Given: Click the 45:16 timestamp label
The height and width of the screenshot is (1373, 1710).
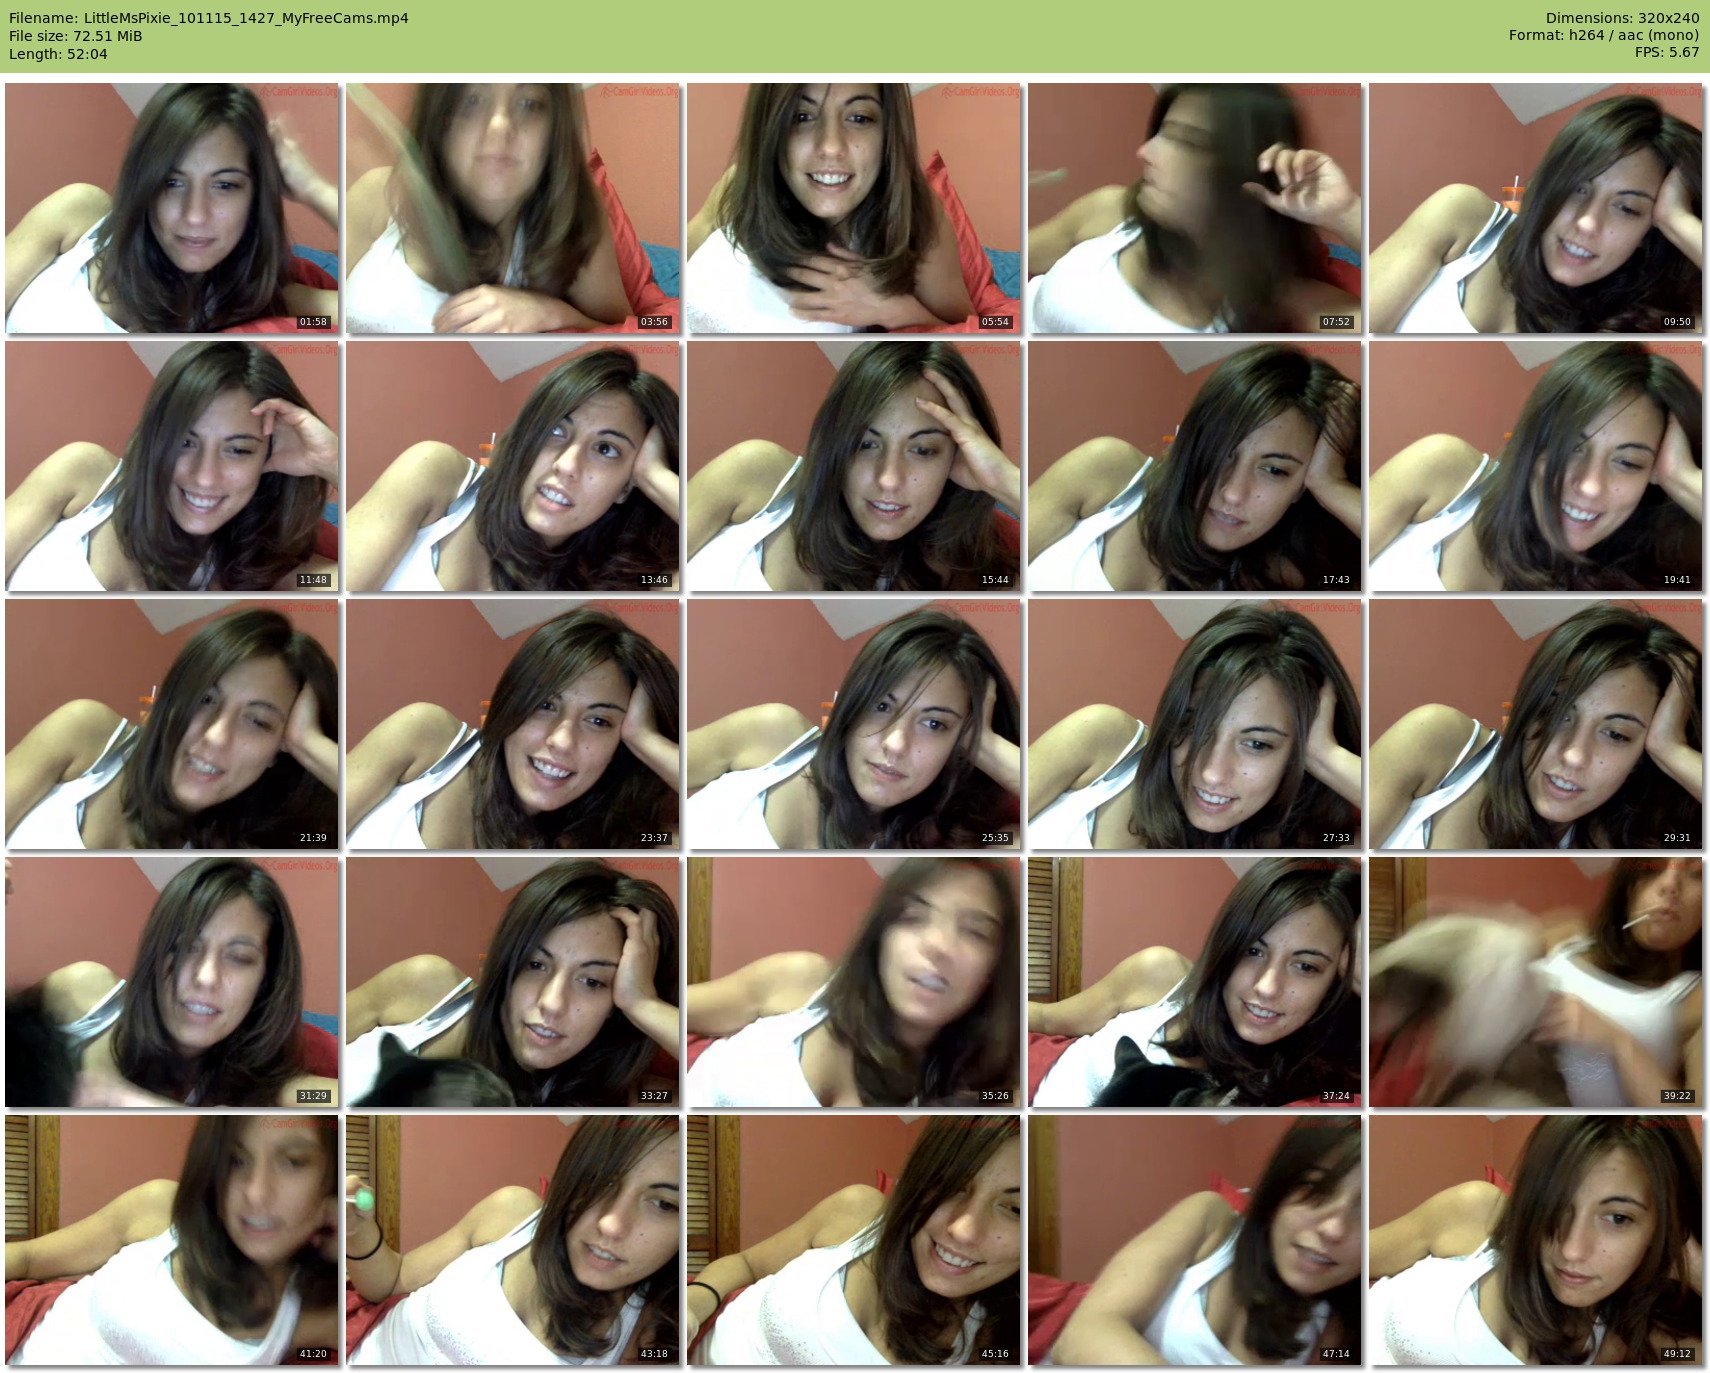Looking at the screenshot, I should pos(995,1354).
